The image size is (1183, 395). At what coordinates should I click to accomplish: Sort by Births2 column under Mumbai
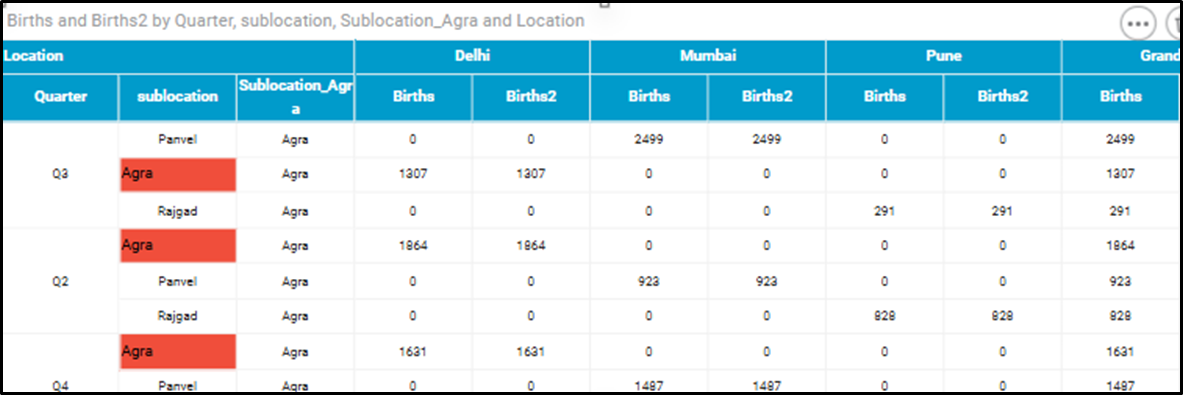pyautogui.click(x=767, y=96)
